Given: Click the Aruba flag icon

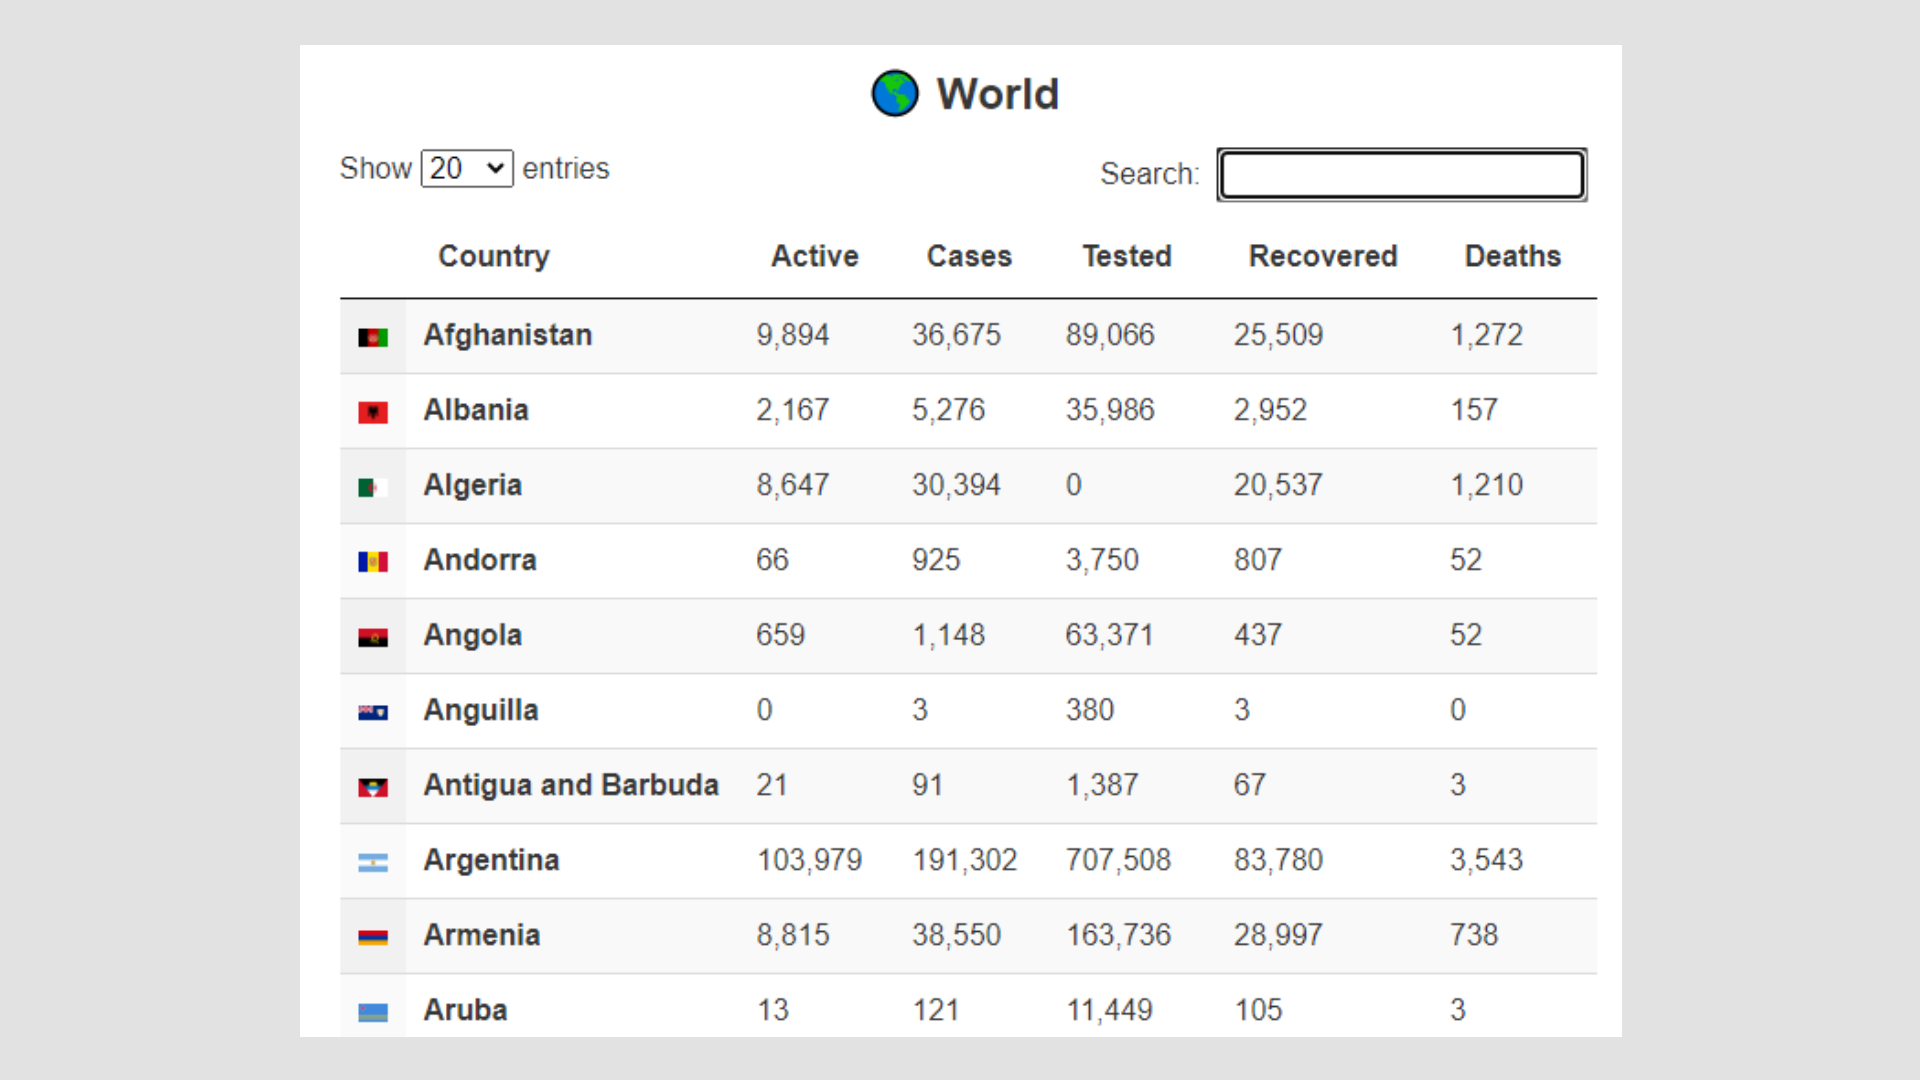Looking at the screenshot, I should 373,1012.
